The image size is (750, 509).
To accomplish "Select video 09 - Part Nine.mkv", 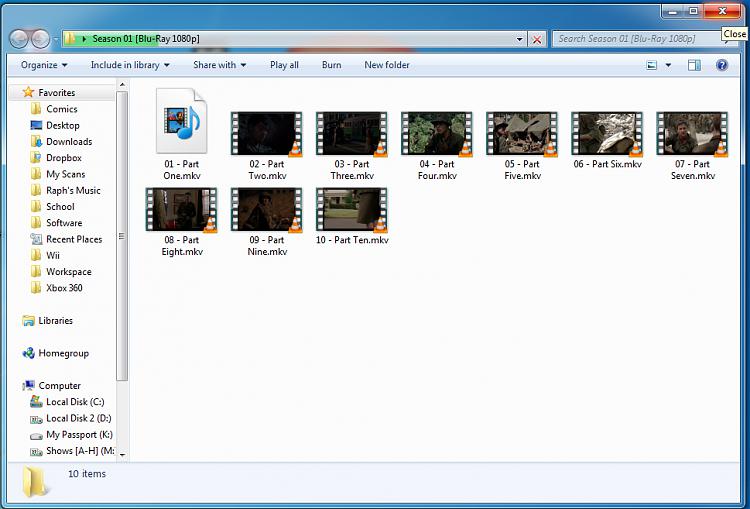I will [x=267, y=222].
